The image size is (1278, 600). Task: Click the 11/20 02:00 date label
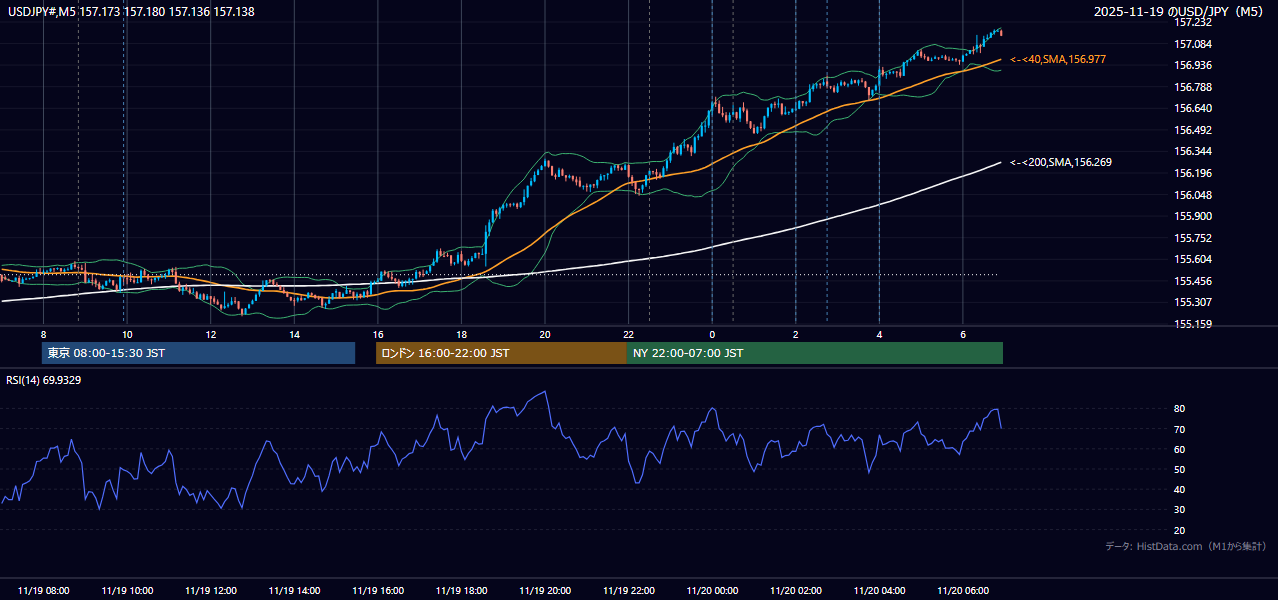point(796,591)
